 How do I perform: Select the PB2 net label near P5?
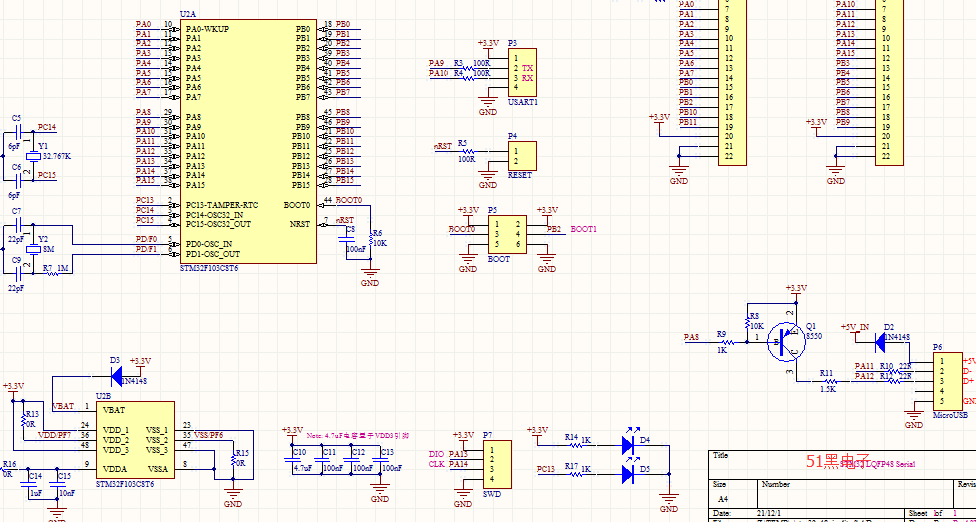pyautogui.click(x=553, y=229)
